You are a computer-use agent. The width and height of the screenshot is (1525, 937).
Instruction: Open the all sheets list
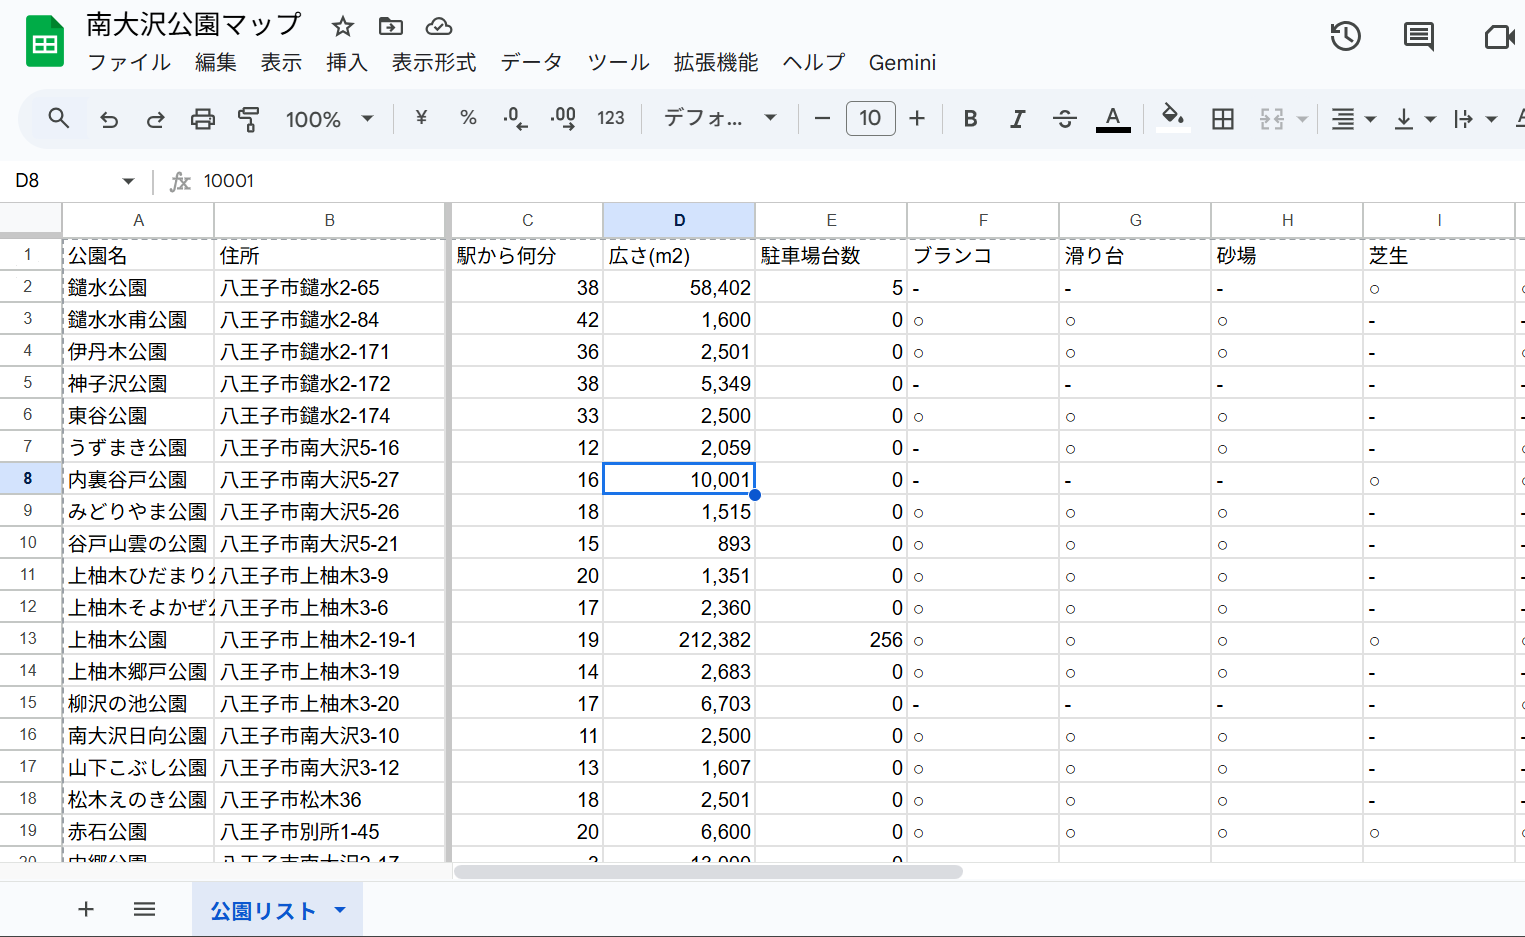[x=144, y=909]
